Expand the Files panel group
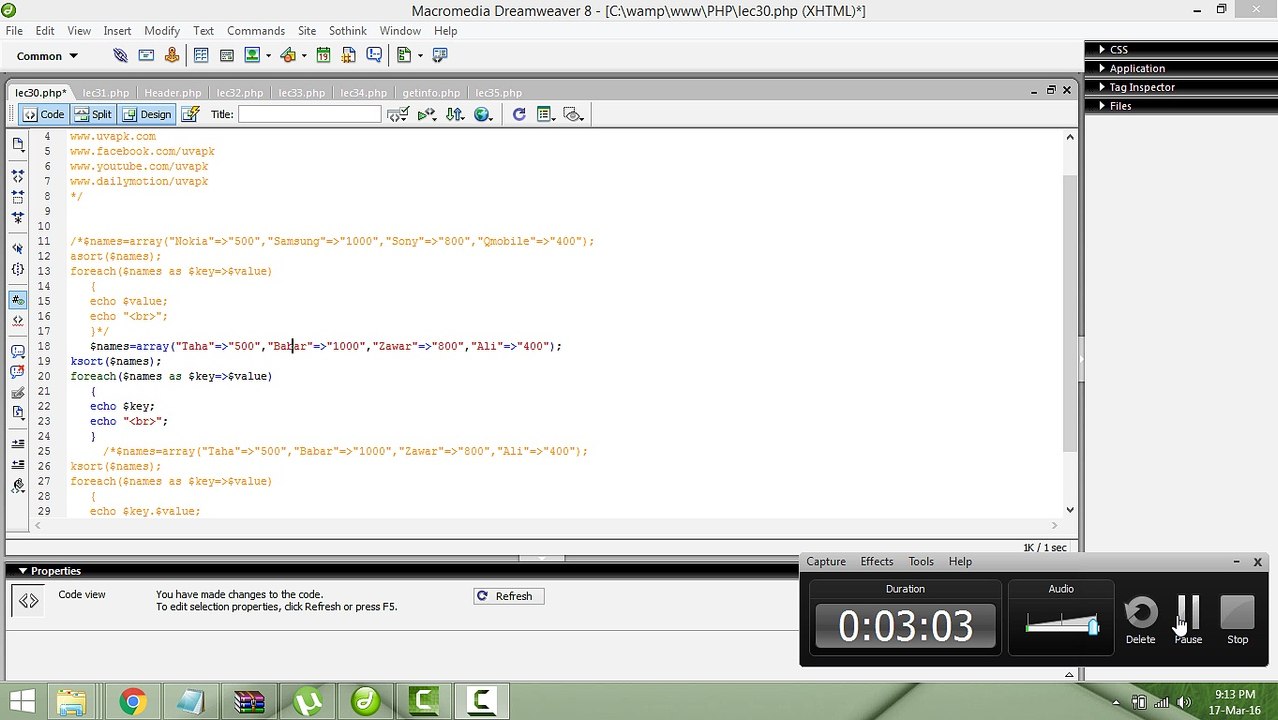 click(1114, 105)
